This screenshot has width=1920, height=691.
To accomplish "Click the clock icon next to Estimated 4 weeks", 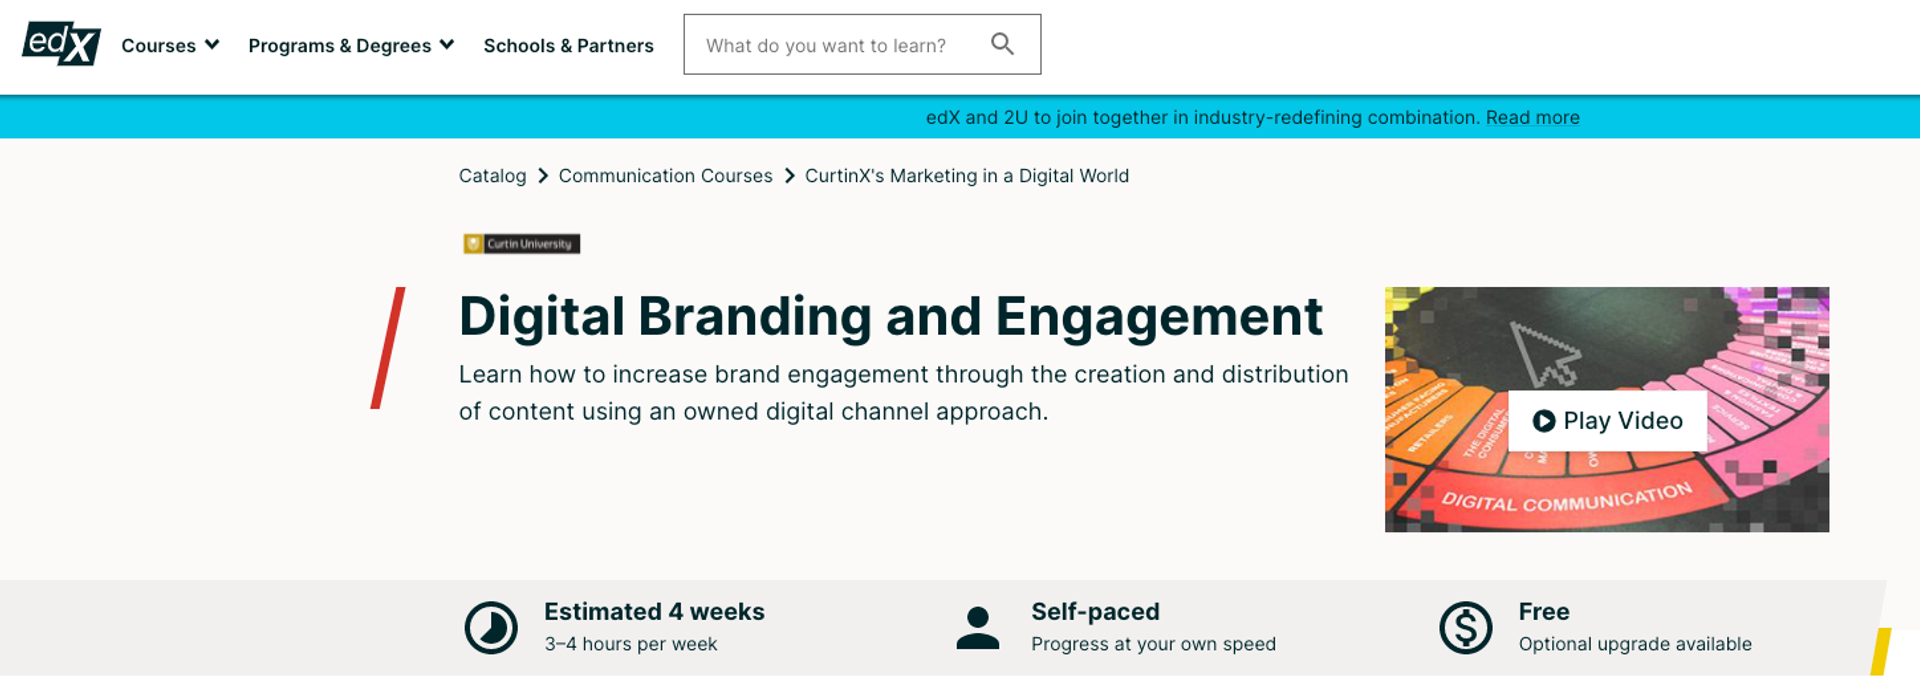I will [x=489, y=627].
